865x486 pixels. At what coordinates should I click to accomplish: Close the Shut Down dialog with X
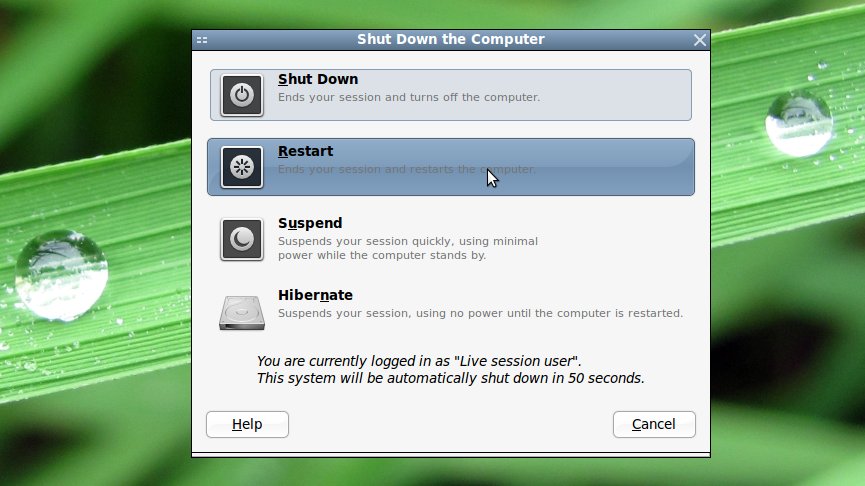[700, 40]
